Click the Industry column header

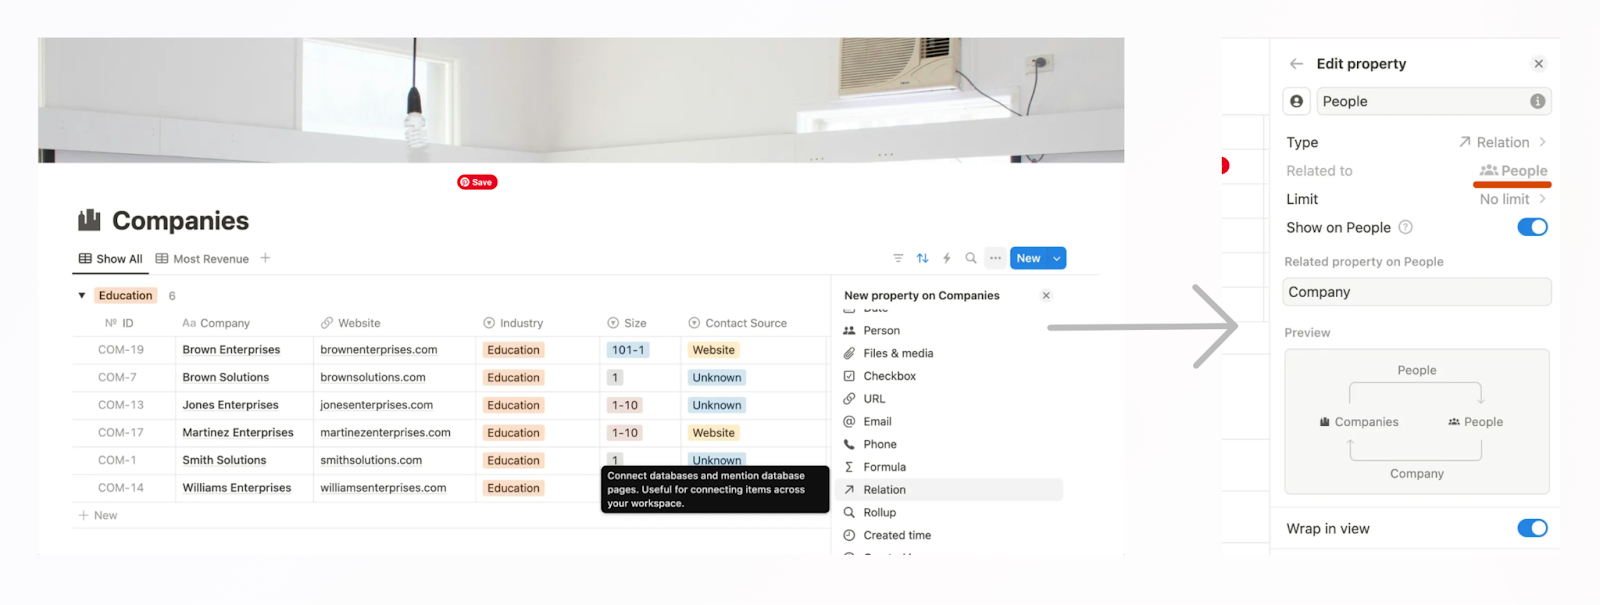[x=513, y=323]
